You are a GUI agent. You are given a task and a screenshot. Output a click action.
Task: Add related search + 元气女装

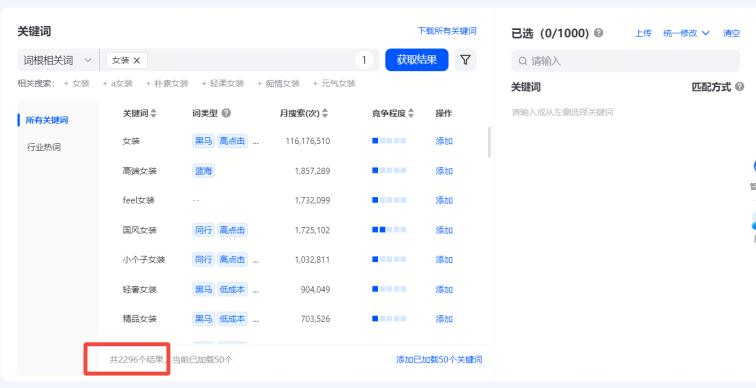click(x=334, y=83)
